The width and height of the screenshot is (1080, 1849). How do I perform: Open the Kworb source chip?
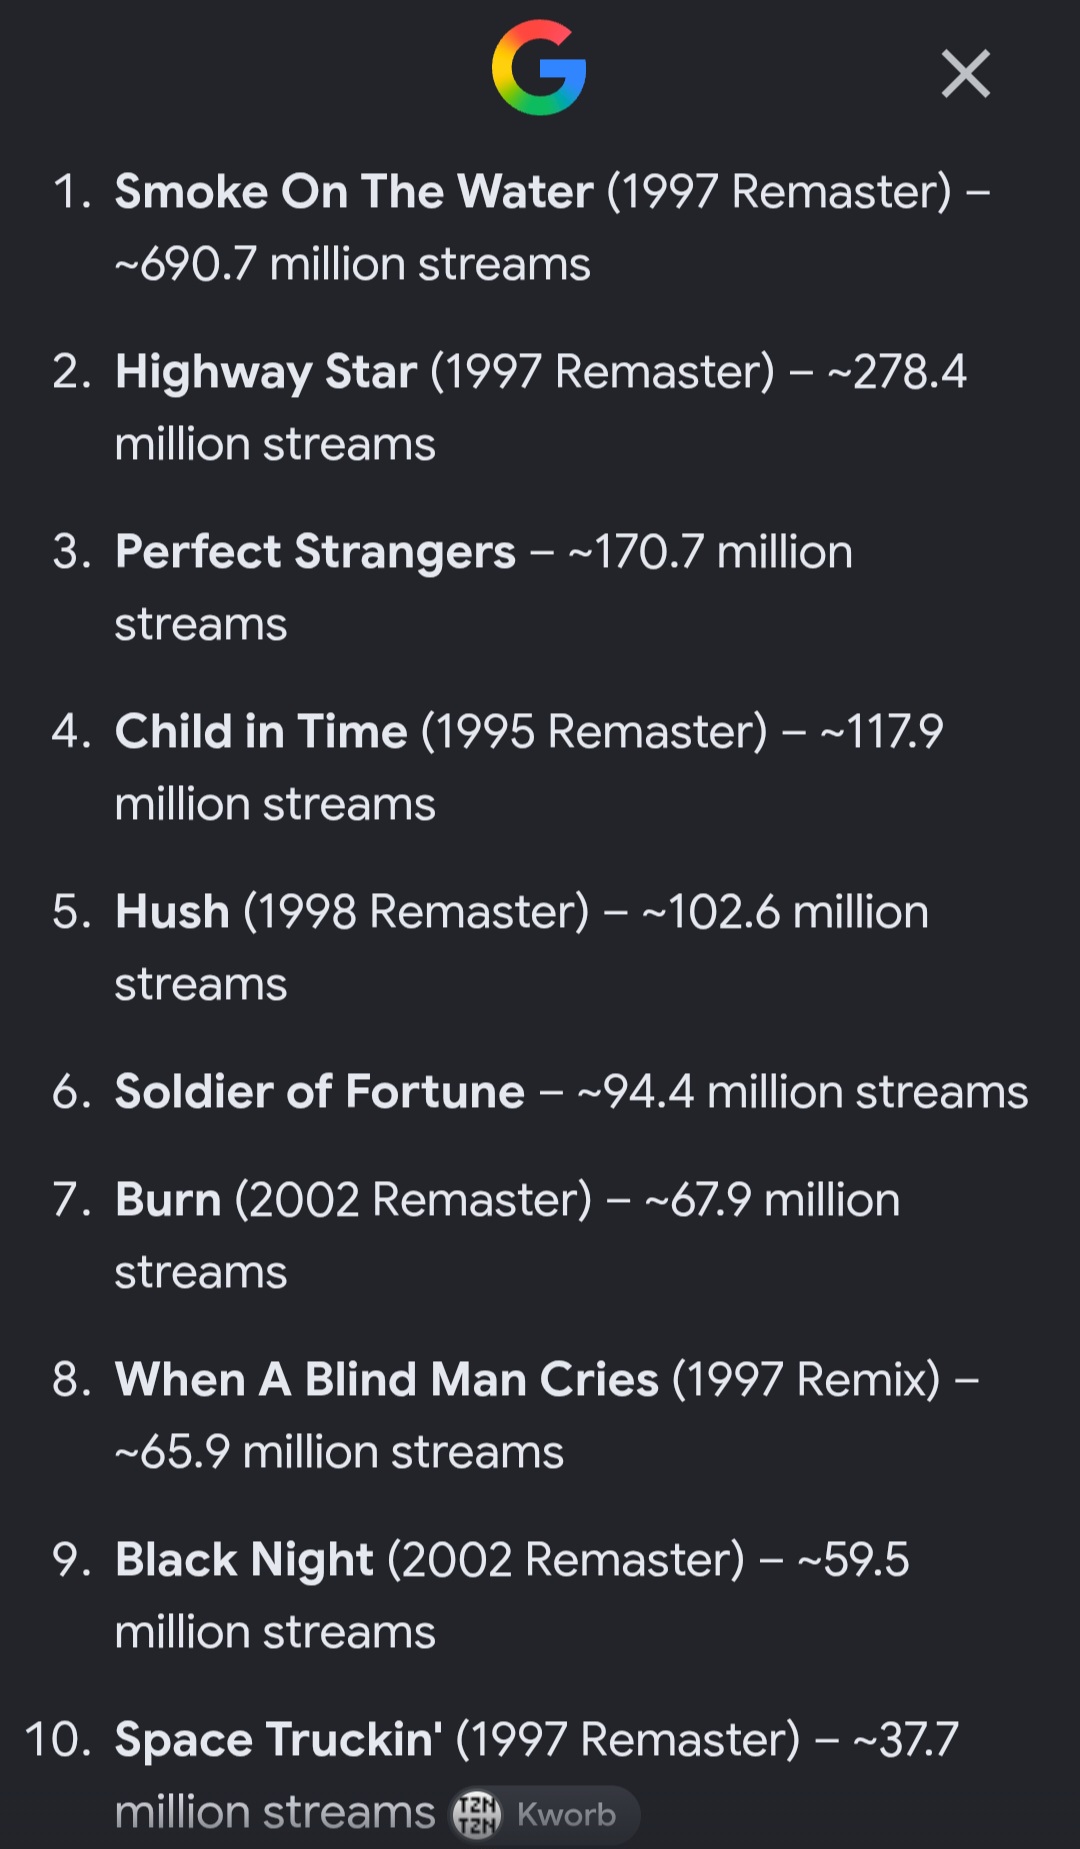point(545,1814)
